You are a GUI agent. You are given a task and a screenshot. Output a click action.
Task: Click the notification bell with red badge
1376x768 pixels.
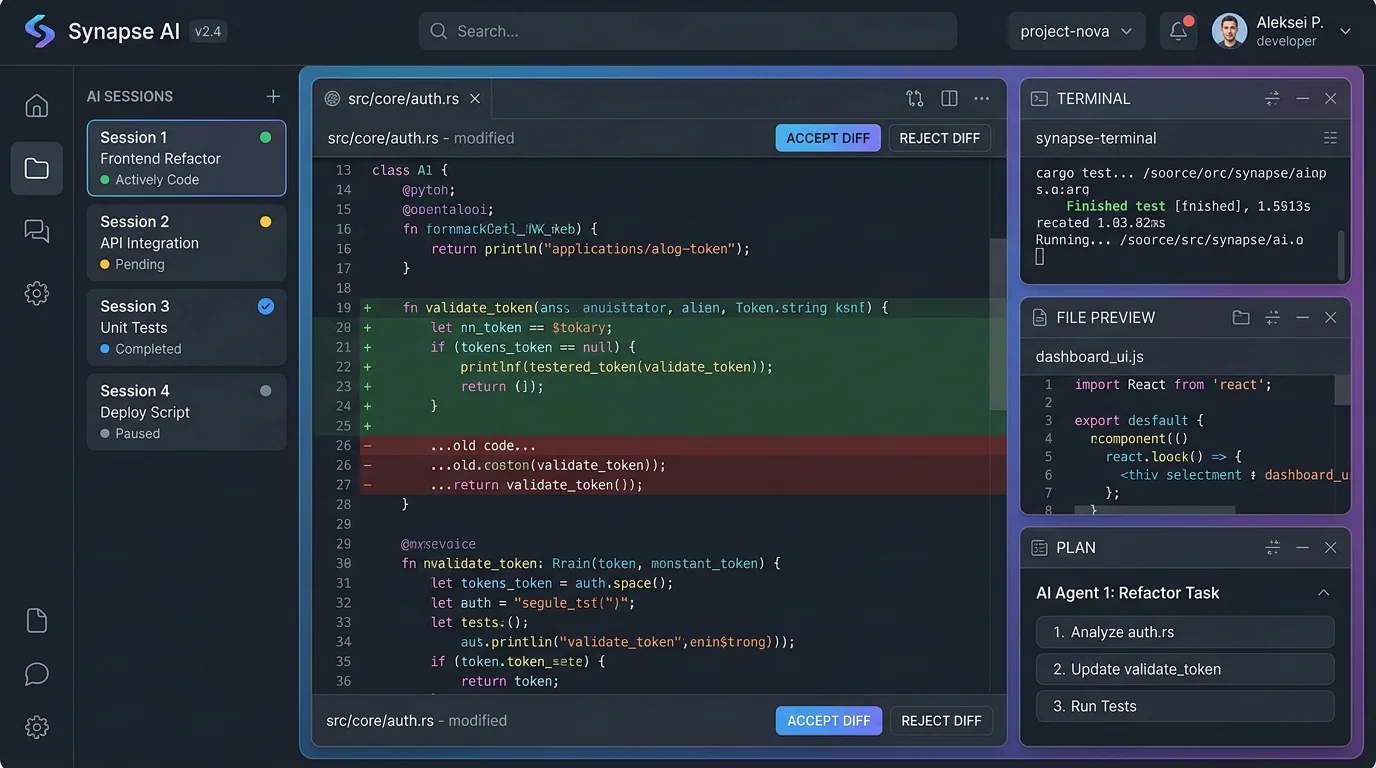[1178, 30]
